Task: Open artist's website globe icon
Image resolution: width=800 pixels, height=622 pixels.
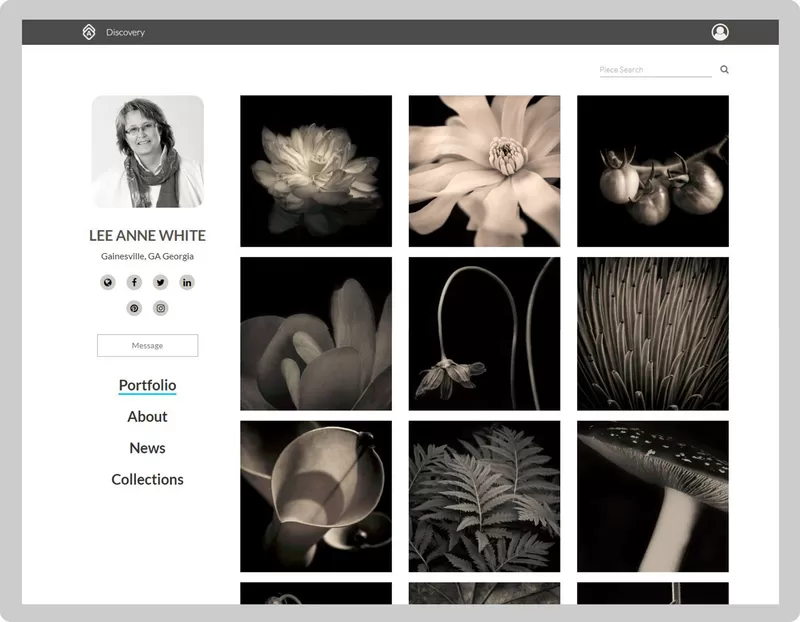Action: click(x=108, y=282)
